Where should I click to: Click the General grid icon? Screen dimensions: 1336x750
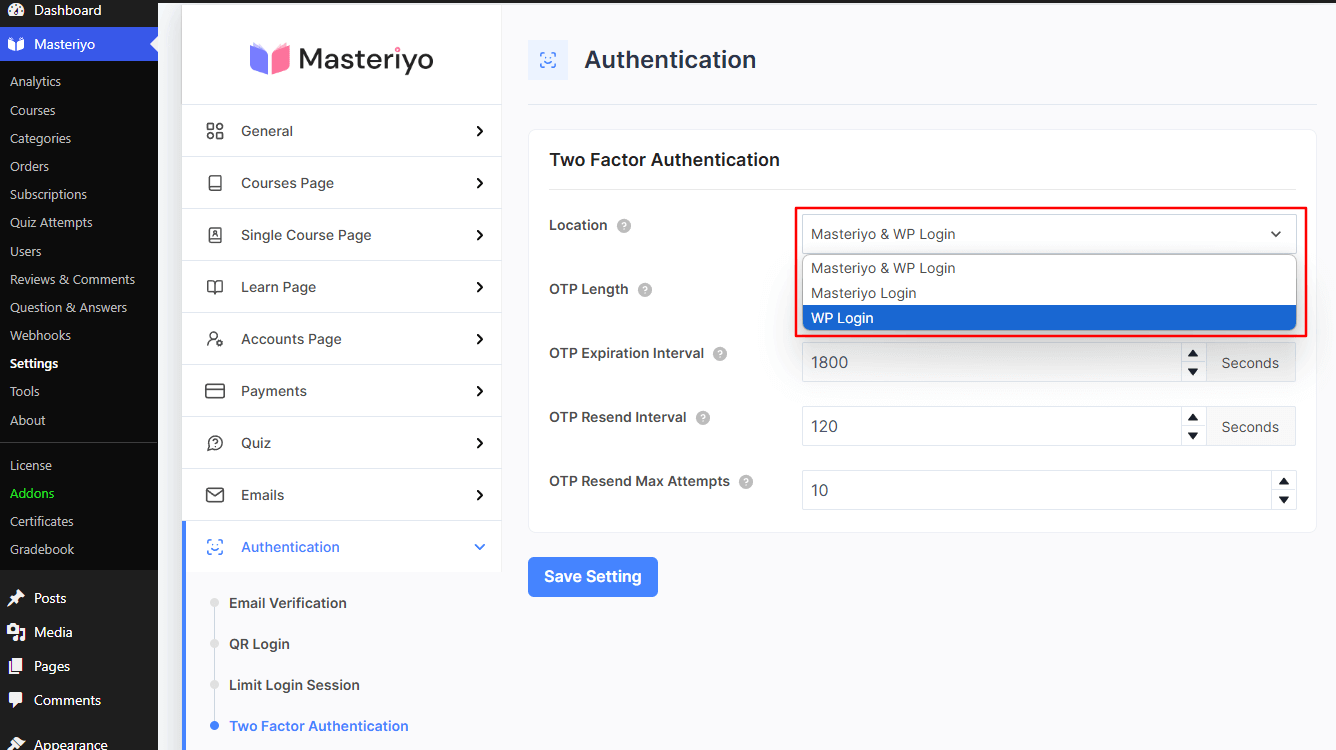tap(215, 131)
